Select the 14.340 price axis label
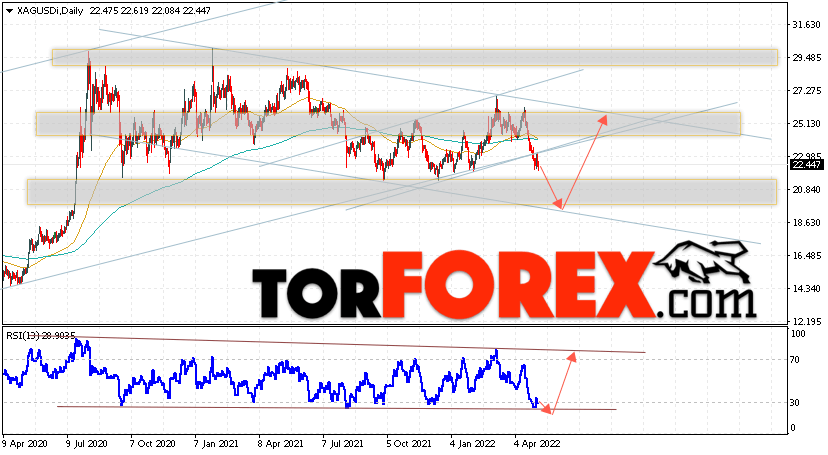The height and width of the screenshot is (455, 828). pos(806,289)
